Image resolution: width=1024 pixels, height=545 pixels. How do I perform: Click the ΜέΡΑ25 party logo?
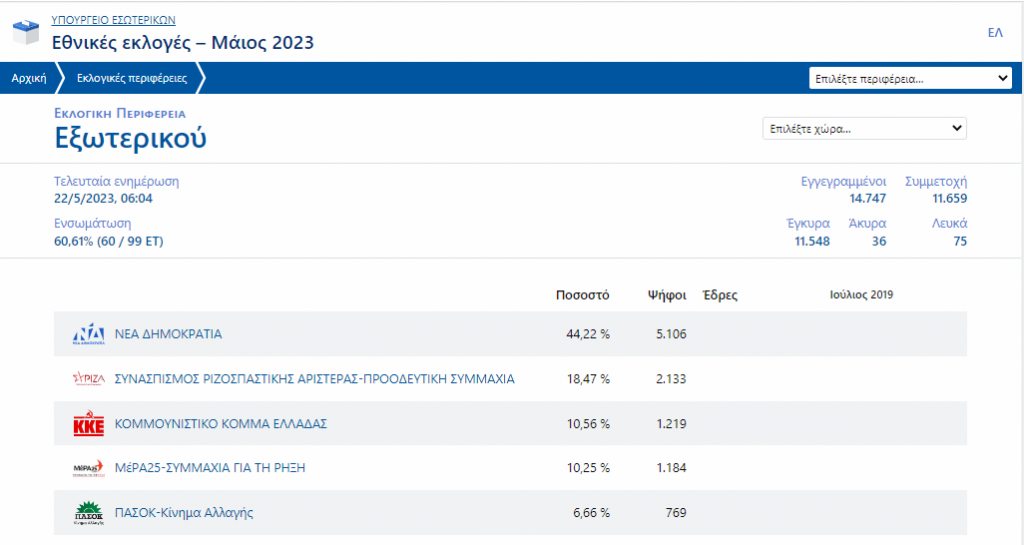coord(89,468)
